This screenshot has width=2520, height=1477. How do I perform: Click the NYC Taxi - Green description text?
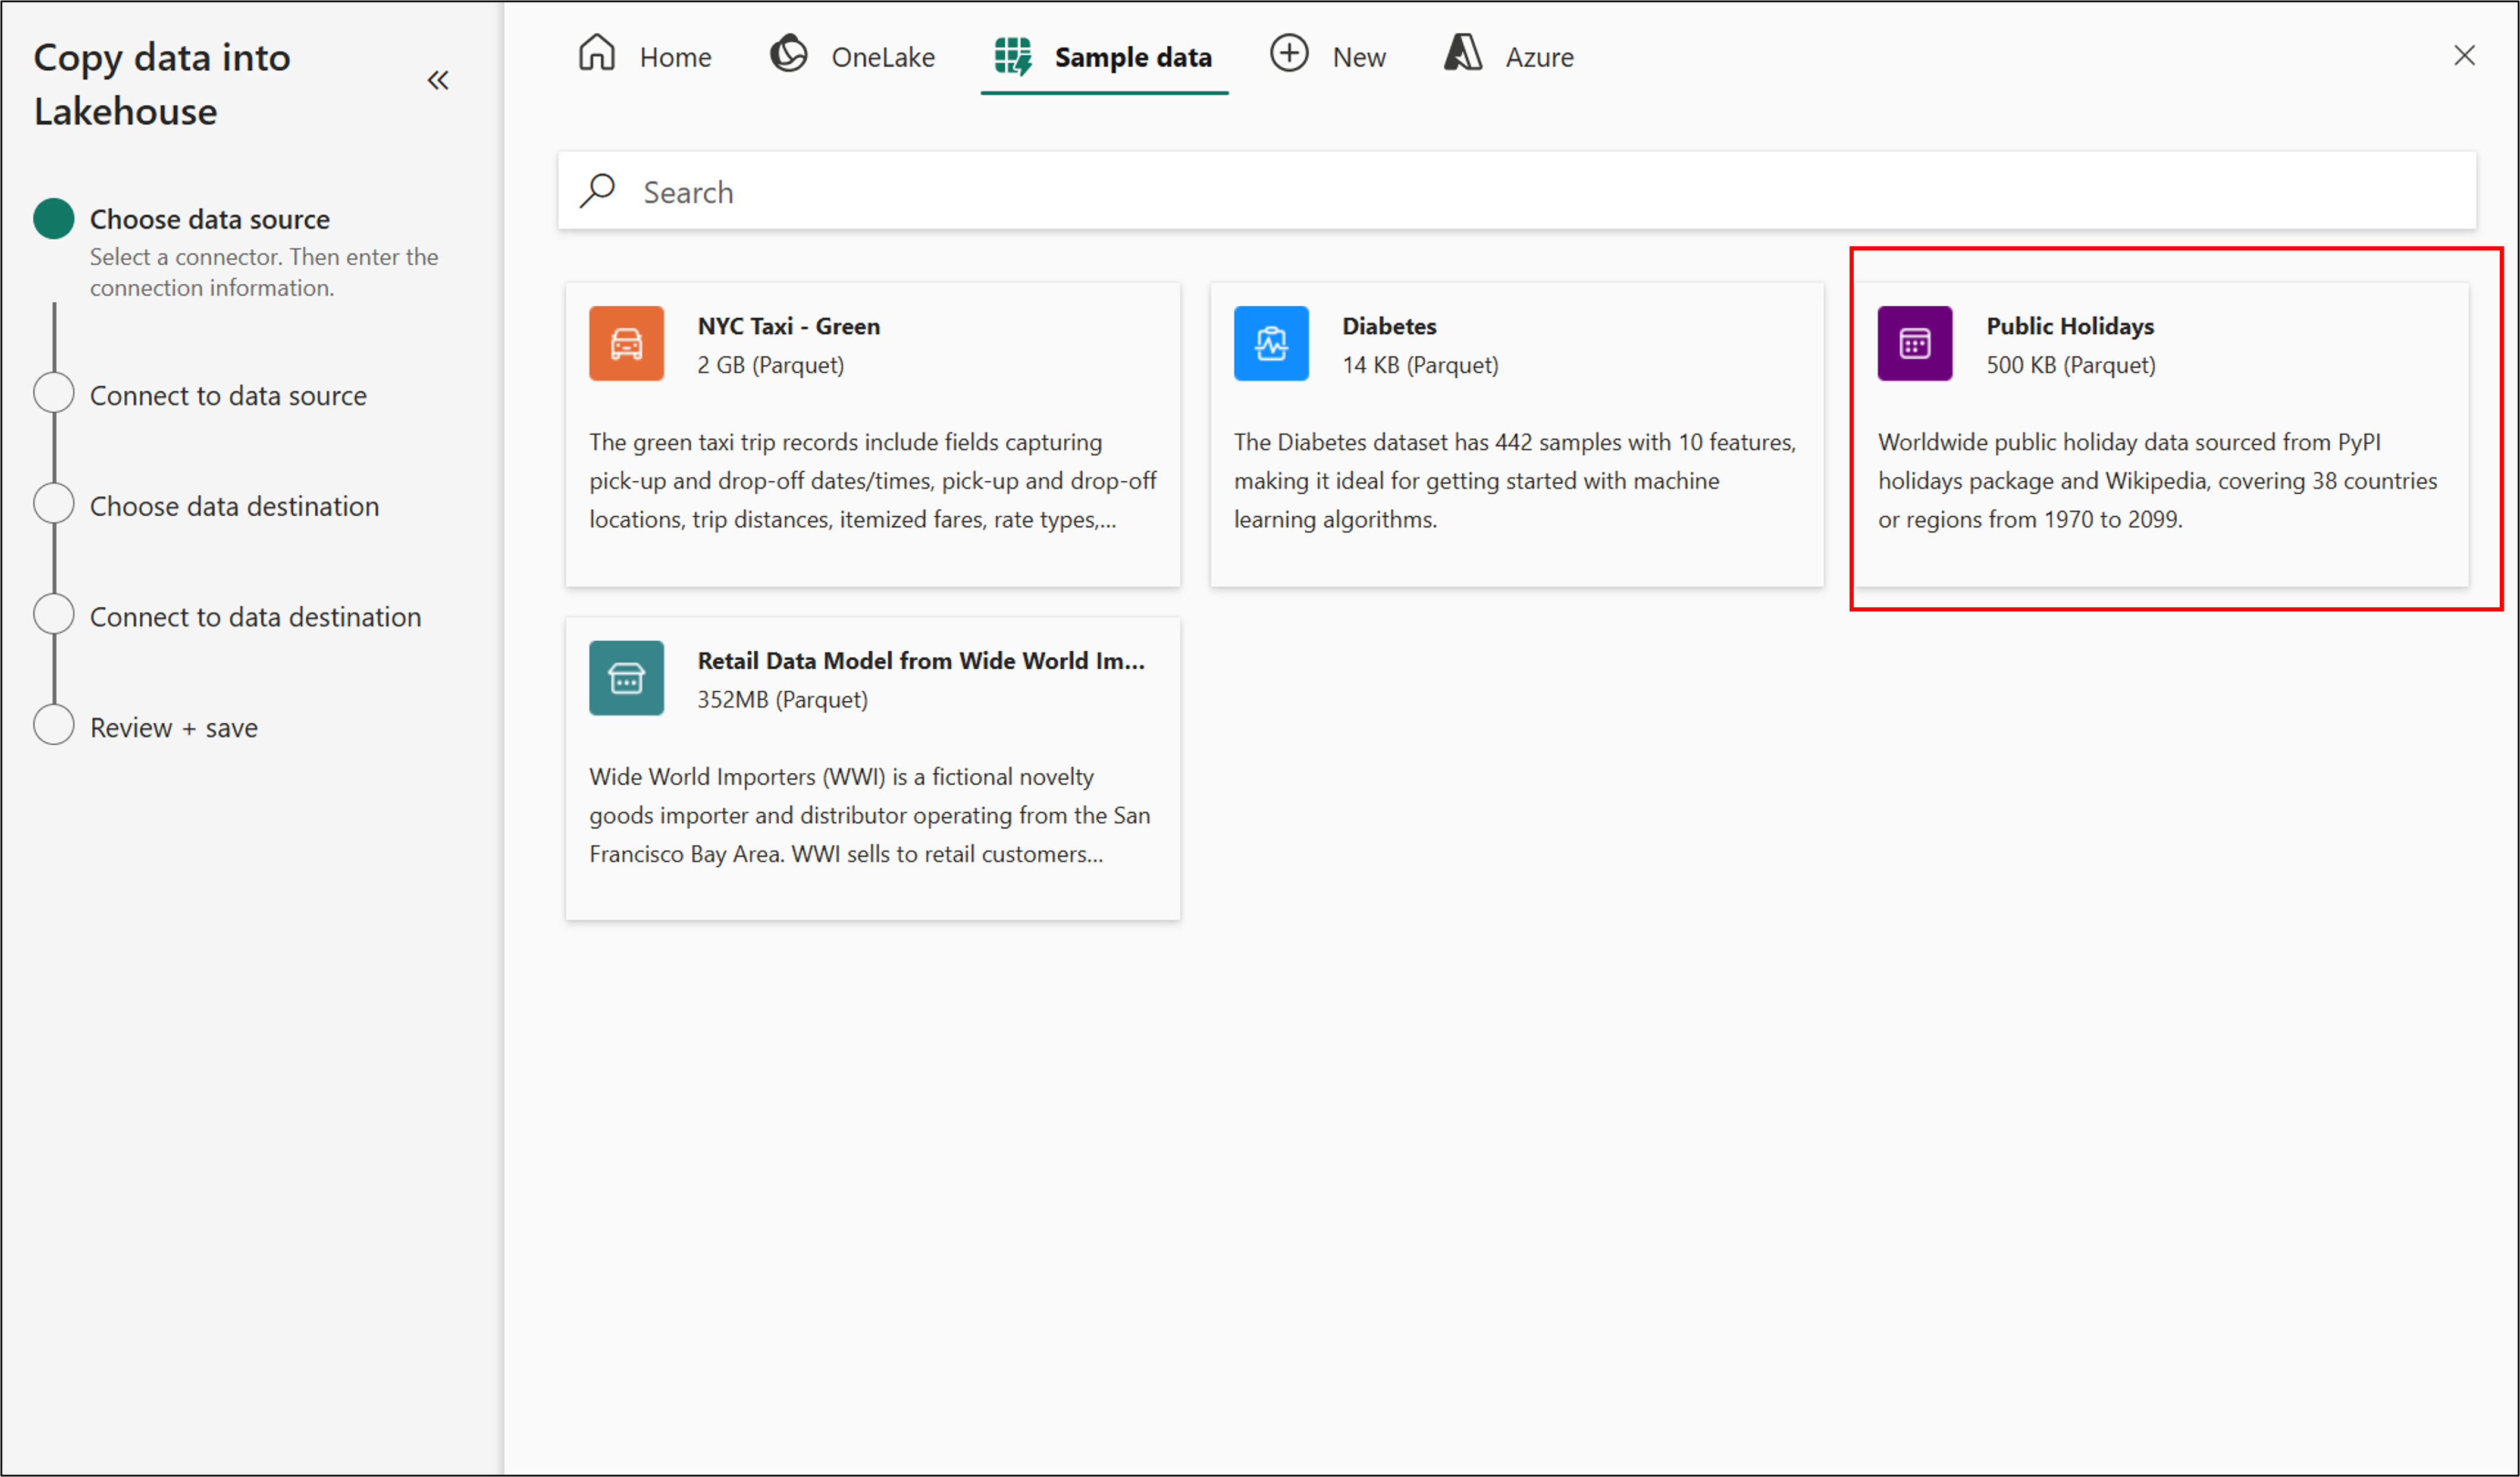pyautogui.click(x=871, y=481)
